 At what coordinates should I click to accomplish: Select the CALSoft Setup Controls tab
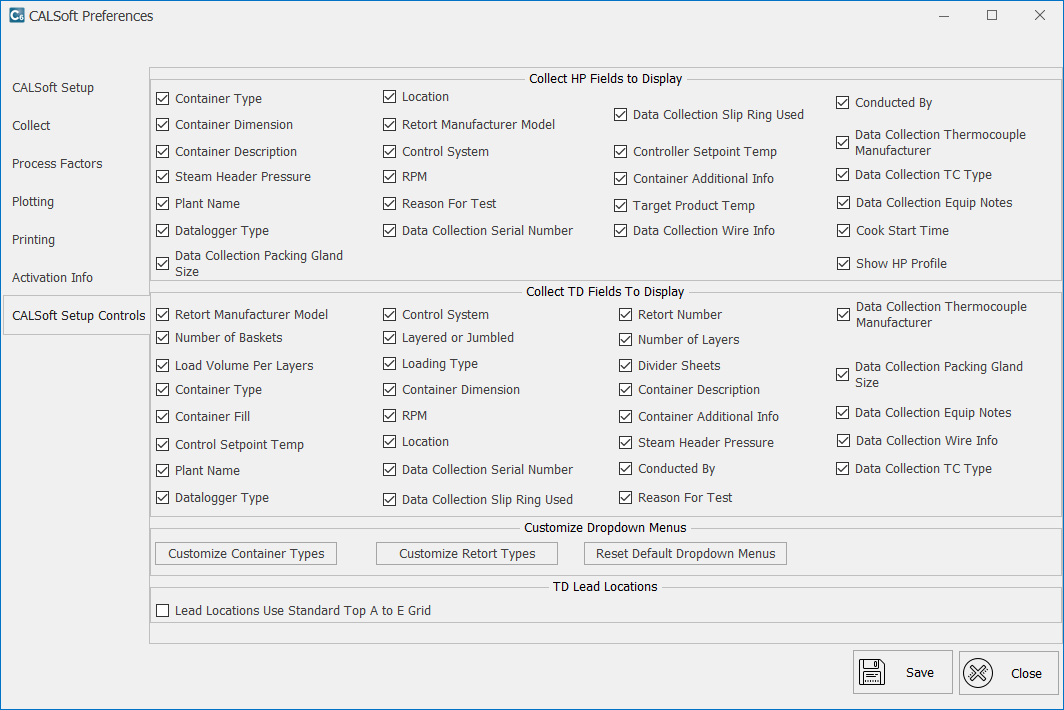pos(77,316)
